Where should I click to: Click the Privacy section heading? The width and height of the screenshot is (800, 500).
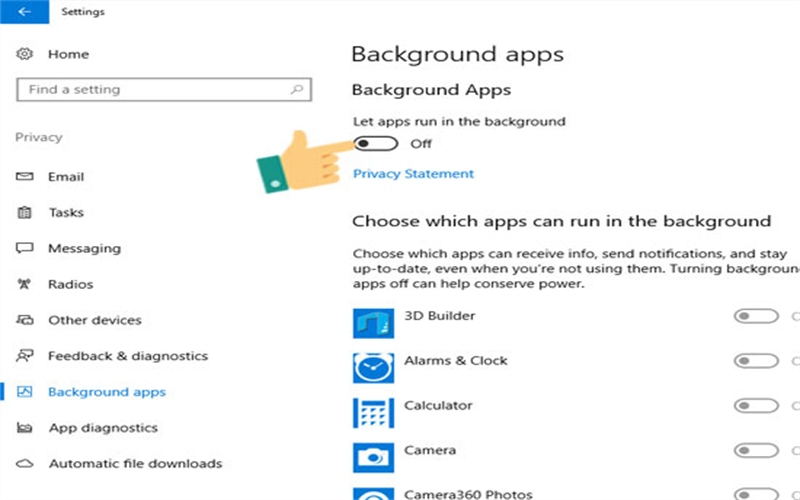(x=39, y=137)
